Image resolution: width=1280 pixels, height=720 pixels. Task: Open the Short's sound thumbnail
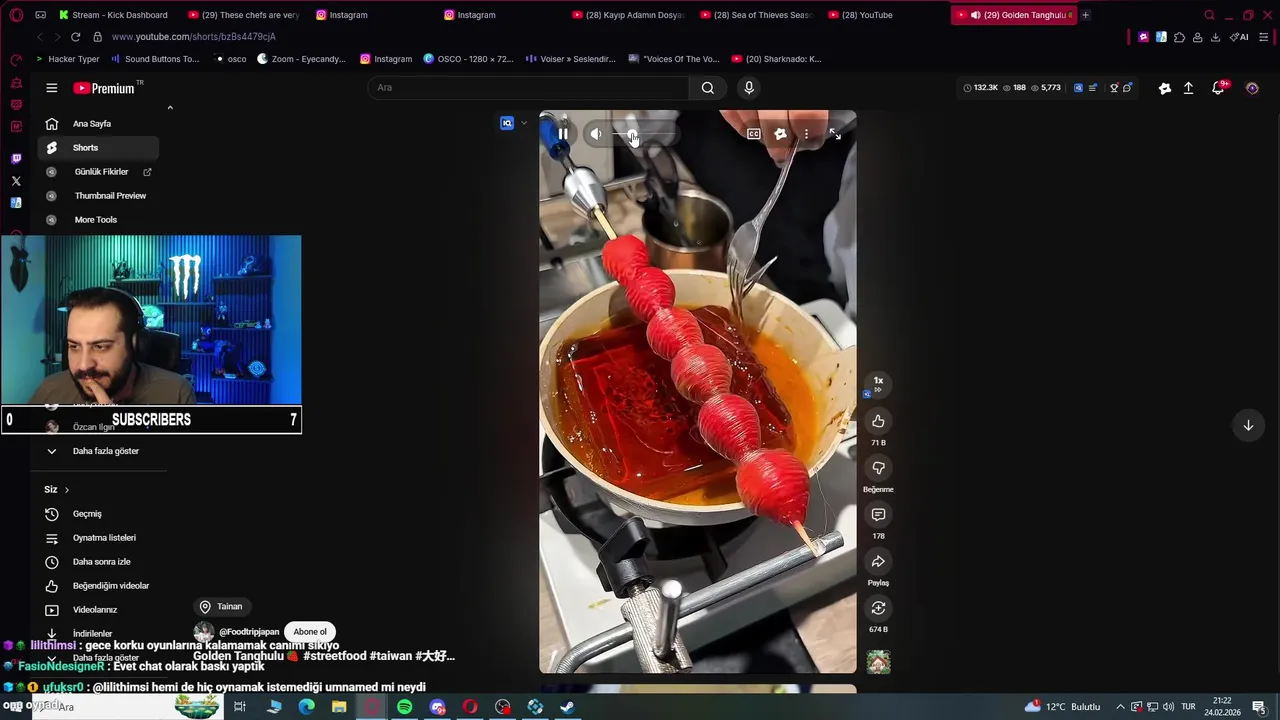[878, 662]
